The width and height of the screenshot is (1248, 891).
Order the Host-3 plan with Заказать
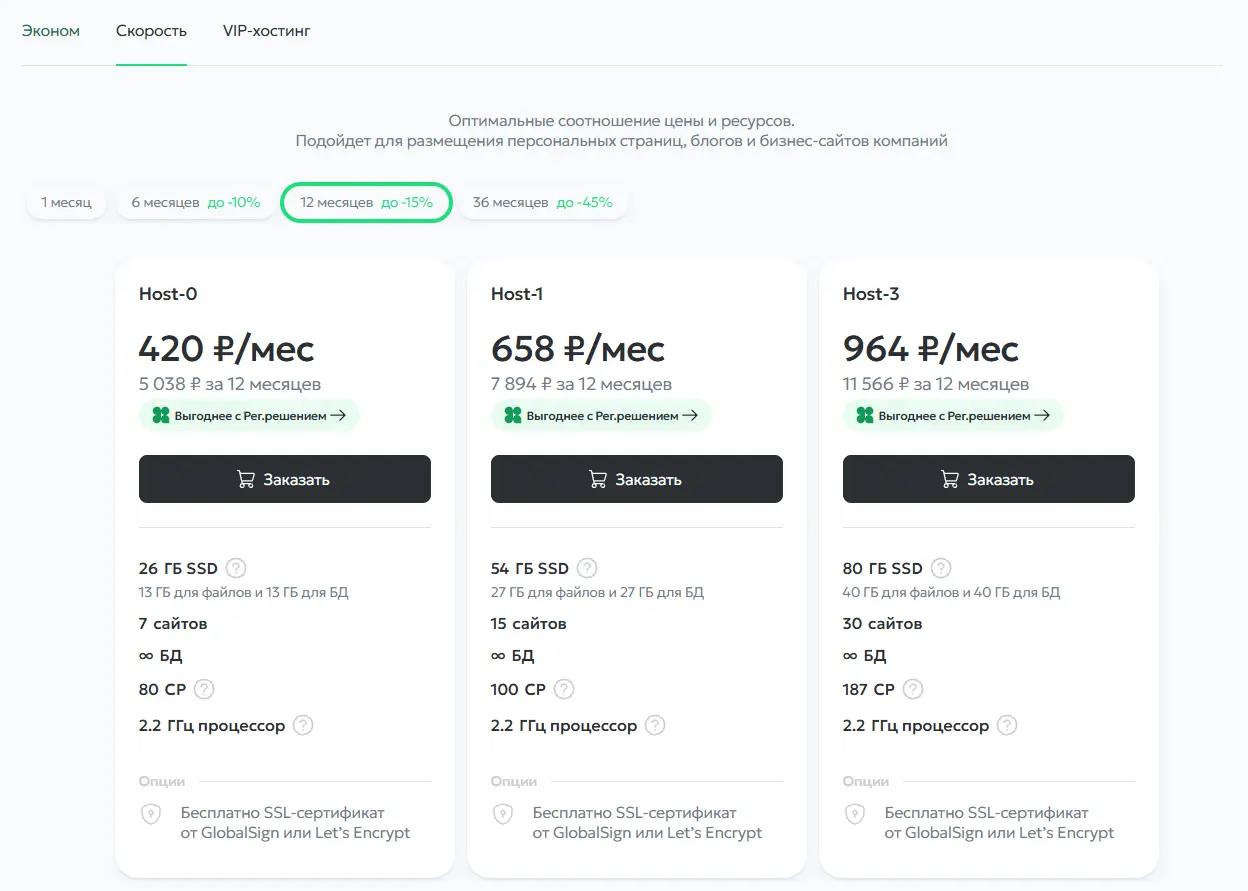[x=989, y=479]
